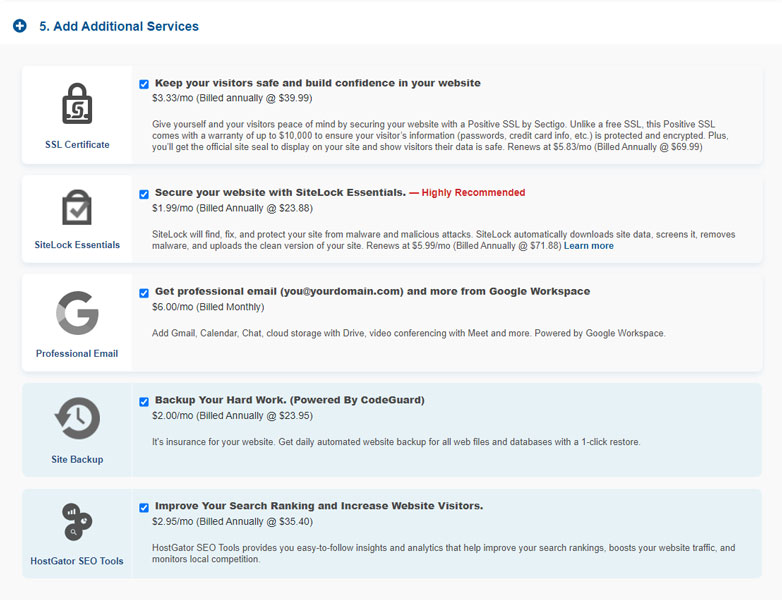This screenshot has height=600, width=782.
Task: Click 'Improve Your Search Ranking' title text
Action: (319, 506)
